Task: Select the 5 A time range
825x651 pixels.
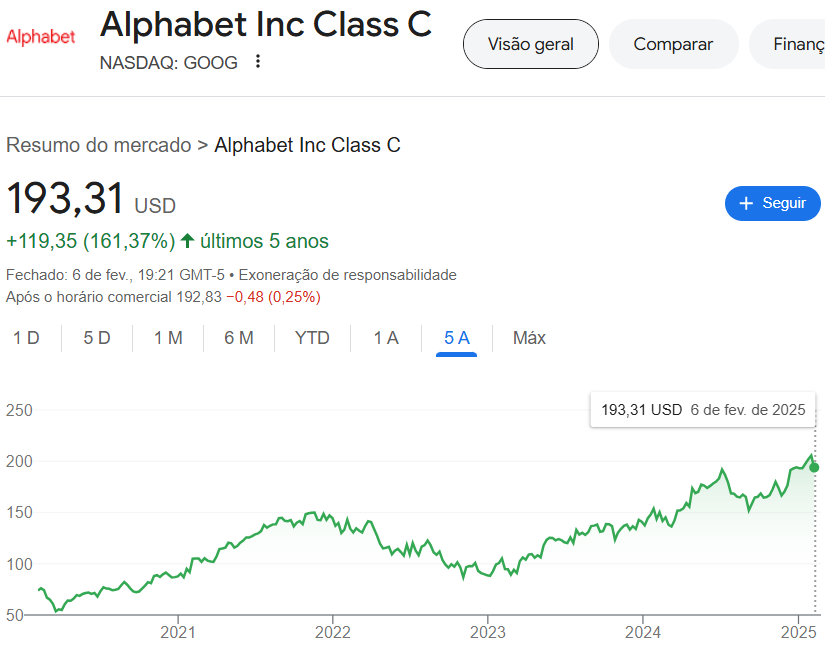Action: (457, 338)
